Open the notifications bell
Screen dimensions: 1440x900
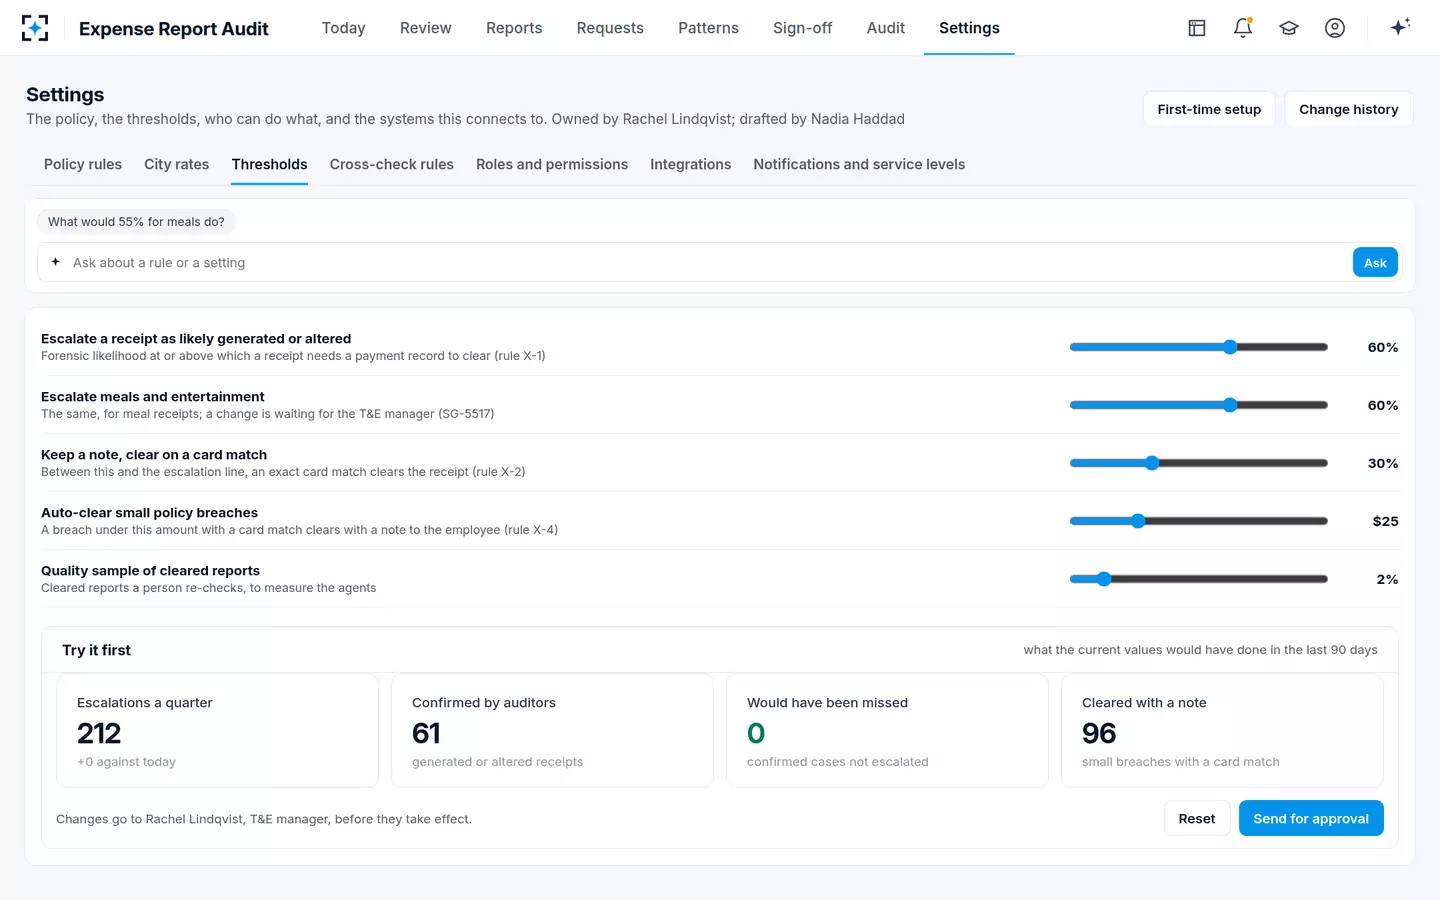pos(1243,28)
